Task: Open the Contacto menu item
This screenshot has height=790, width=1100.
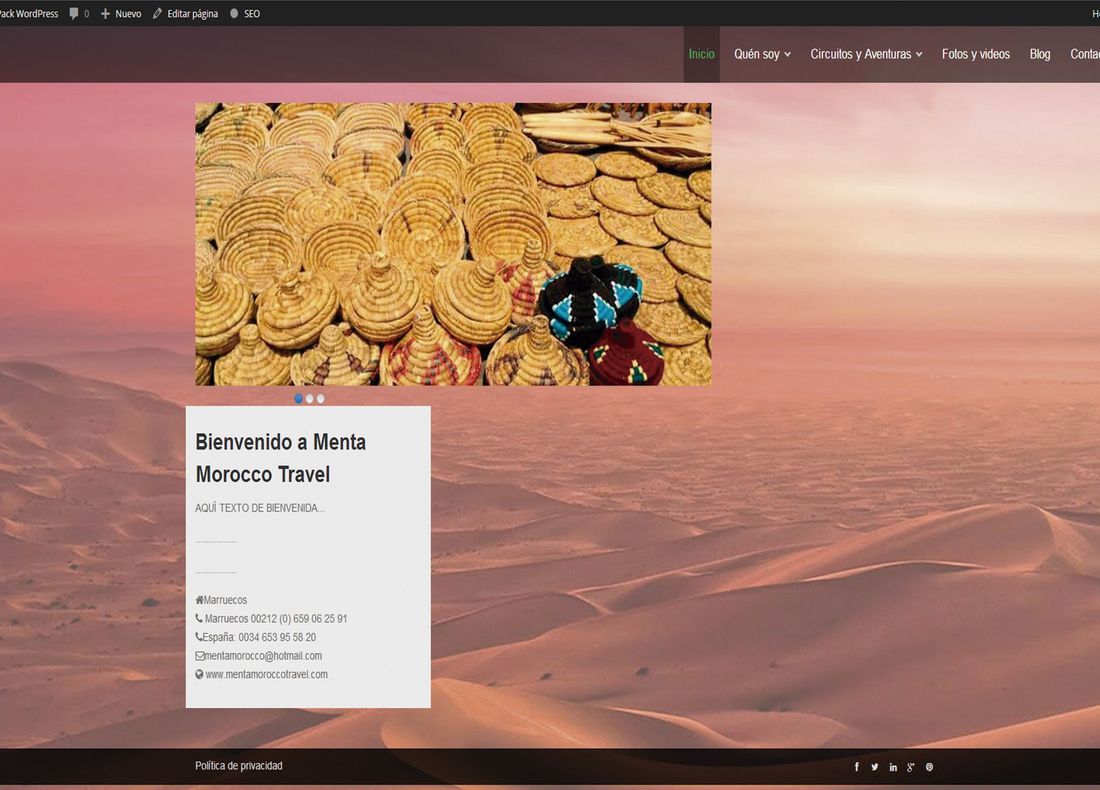Action: click(x=1085, y=54)
